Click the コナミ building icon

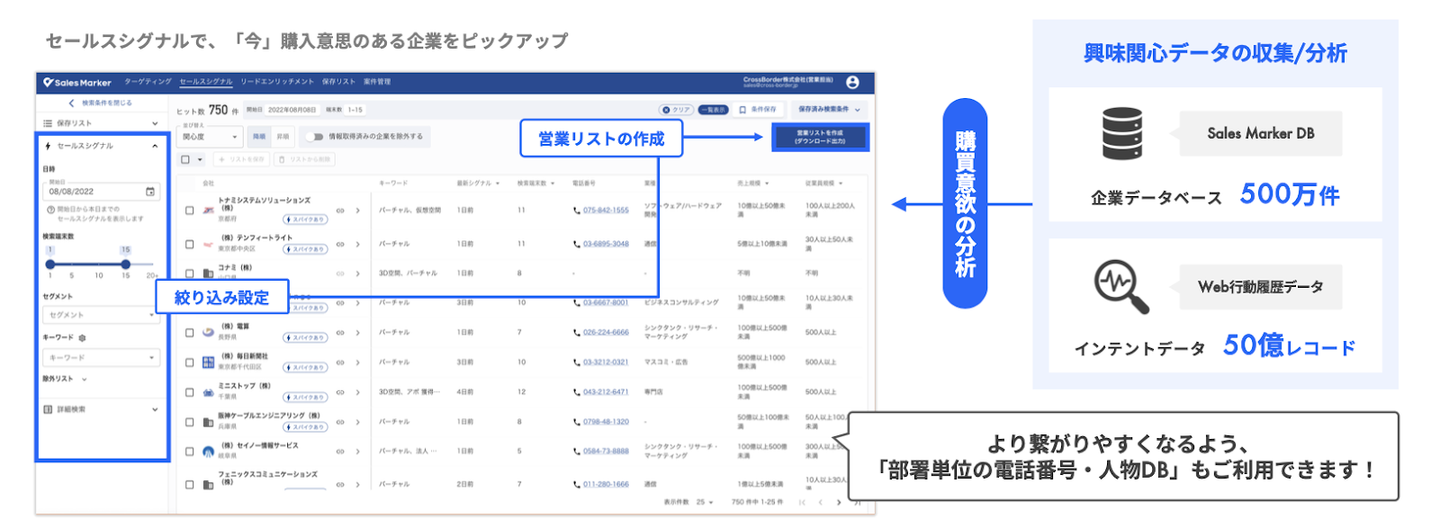(208, 272)
